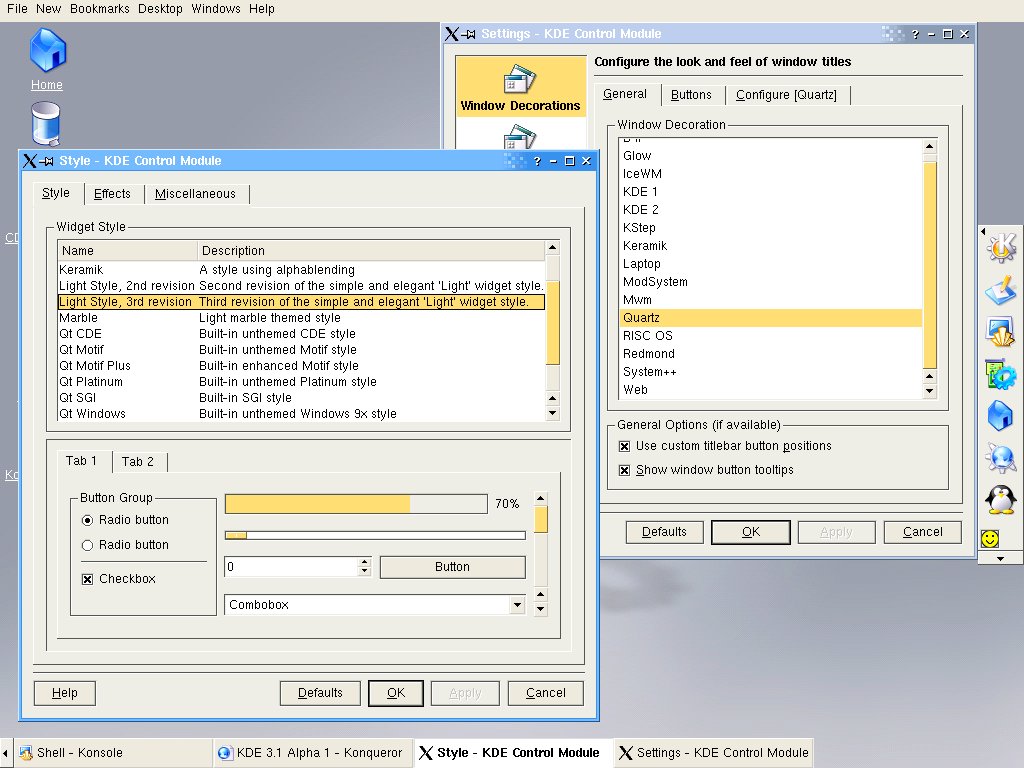Image resolution: width=1024 pixels, height=768 pixels.
Task: Switch to Settings - KDE Control Module taskbar entry
Action: point(713,752)
